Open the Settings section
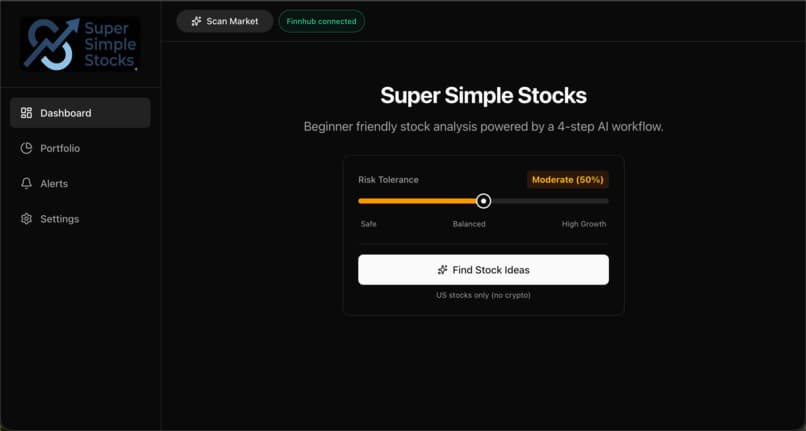Image resolution: width=806 pixels, height=431 pixels. [80, 219]
